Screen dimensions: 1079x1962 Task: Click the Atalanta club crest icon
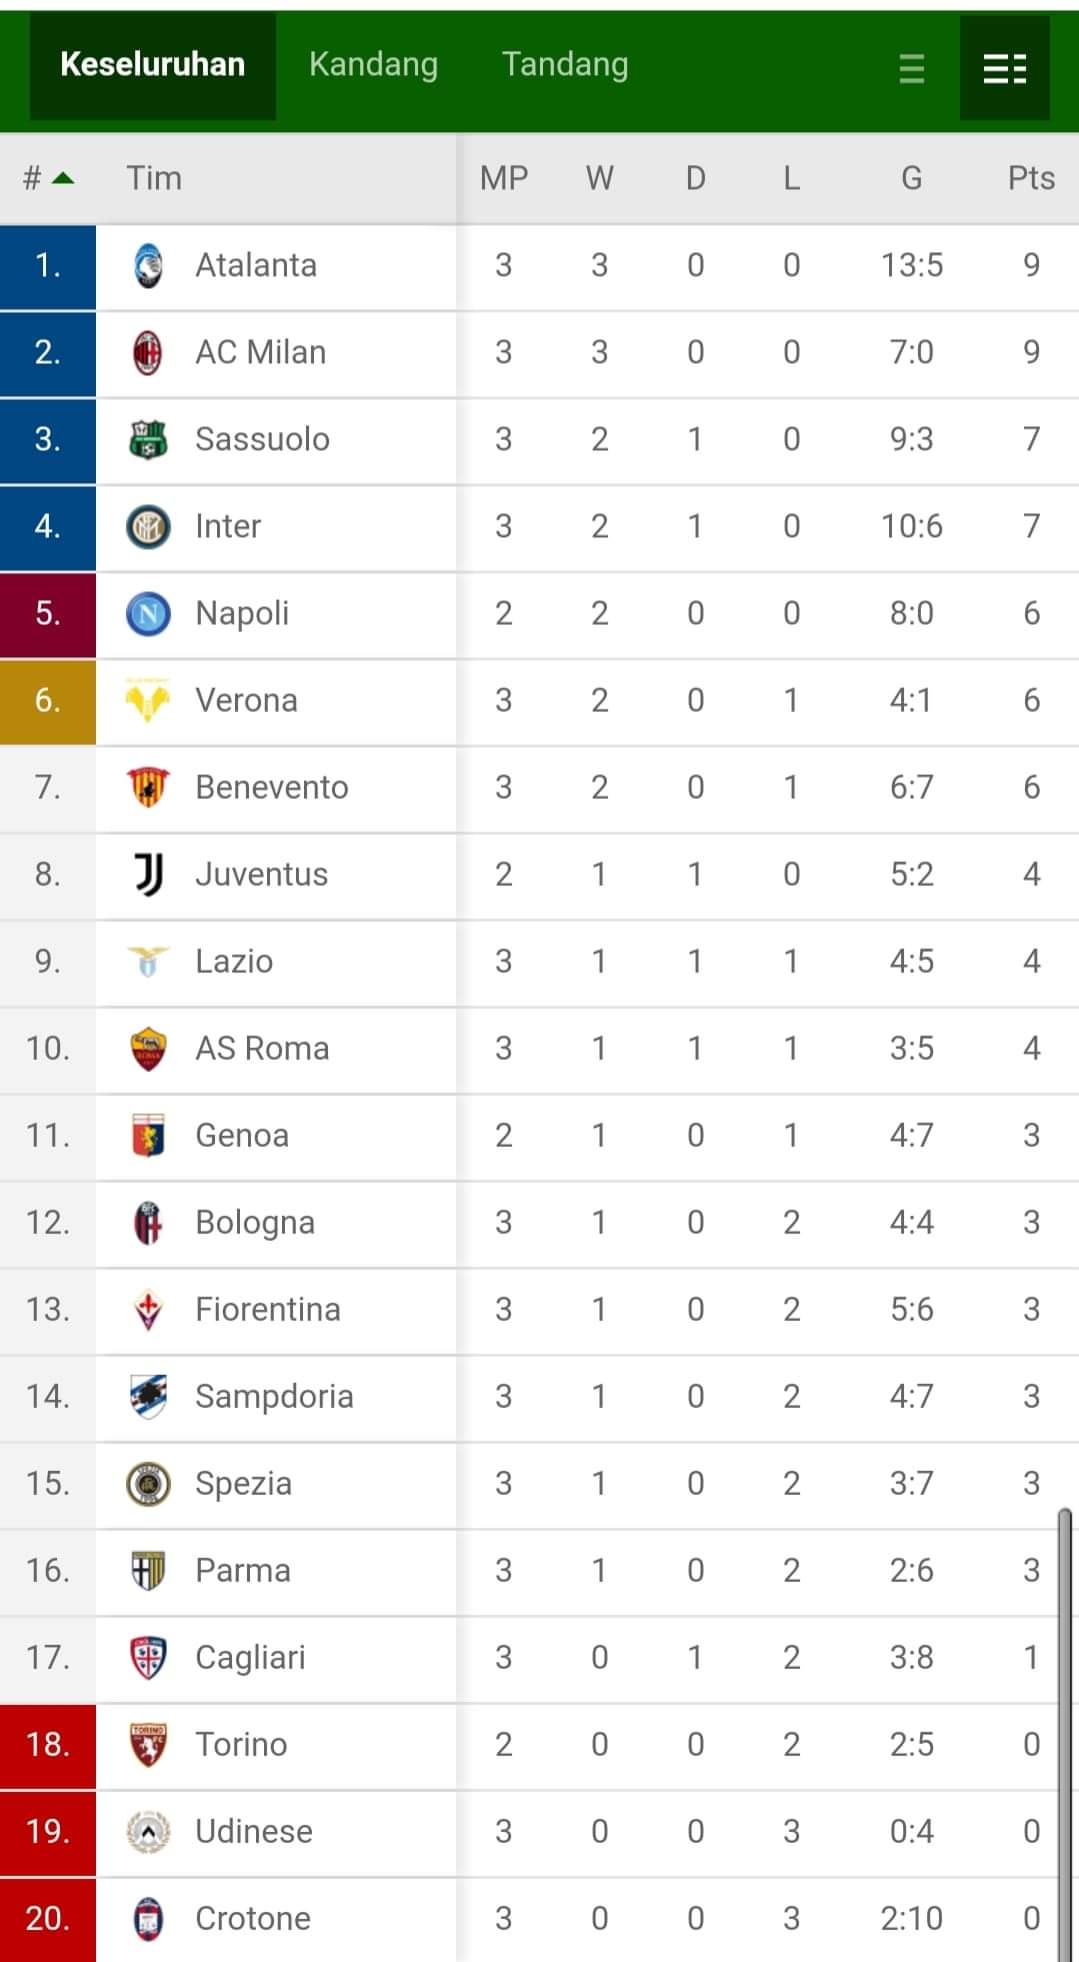click(148, 266)
